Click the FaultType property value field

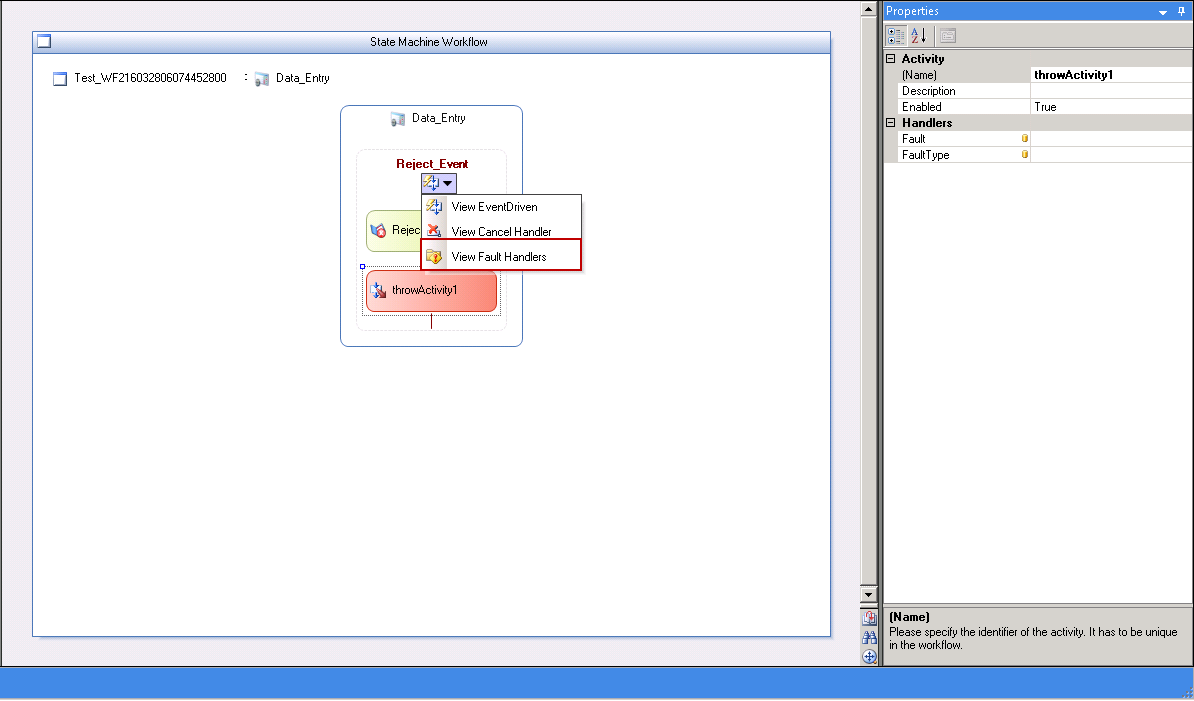(x=1111, y=155)
